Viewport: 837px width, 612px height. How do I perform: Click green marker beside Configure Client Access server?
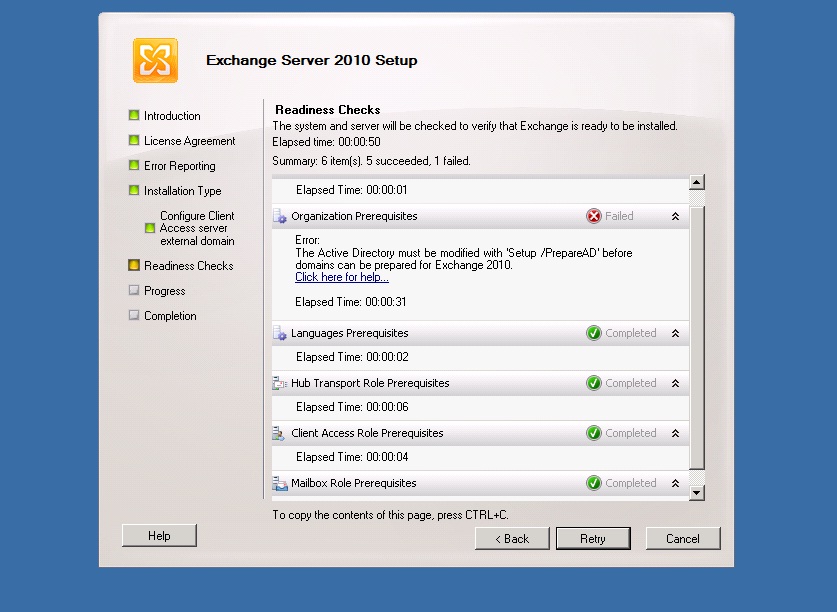pyautogui.click(x=150, y=228)
